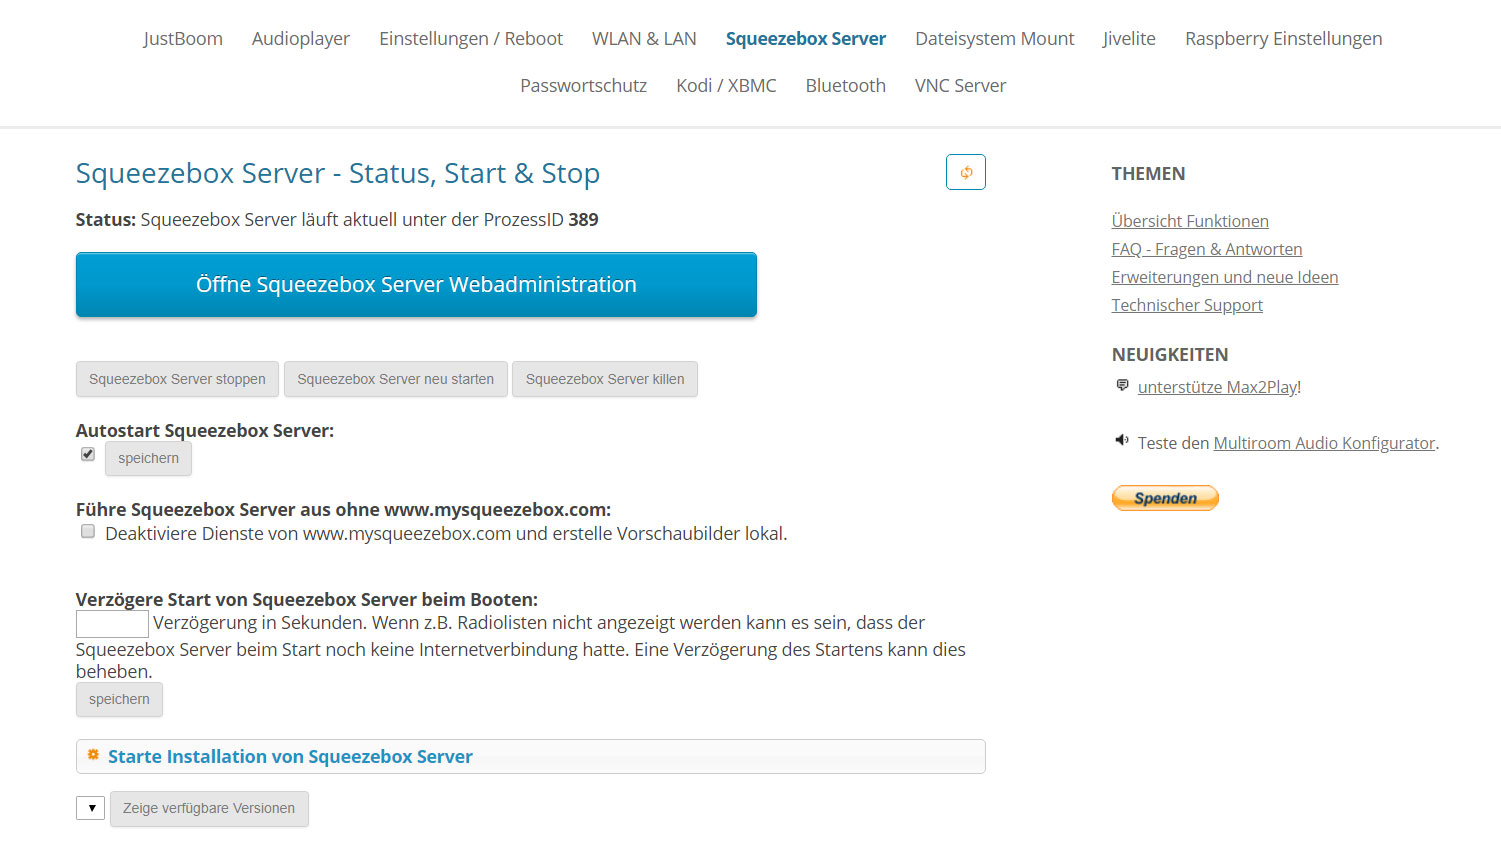Screen dimensions: 1501x844
Task: Click the Squeezebox Server - Status, Start & Stop heading
Action: pos(338,173)
